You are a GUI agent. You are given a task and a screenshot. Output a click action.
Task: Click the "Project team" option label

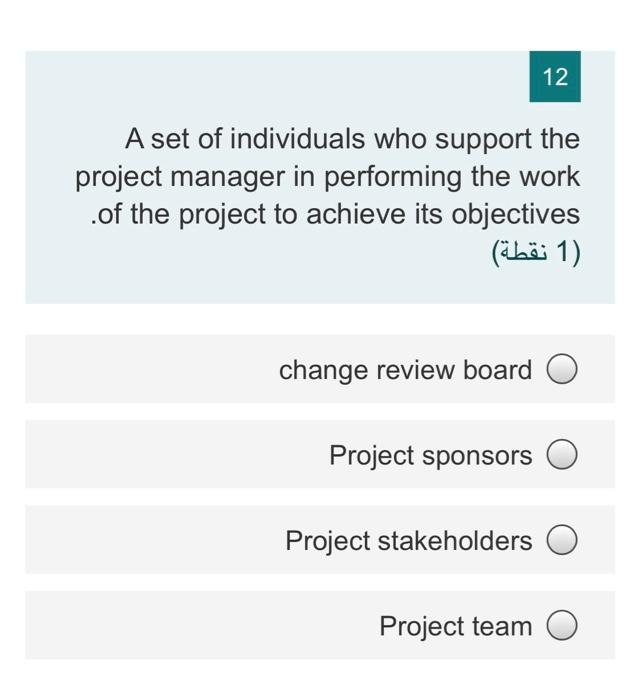click(x=455, y=627)
